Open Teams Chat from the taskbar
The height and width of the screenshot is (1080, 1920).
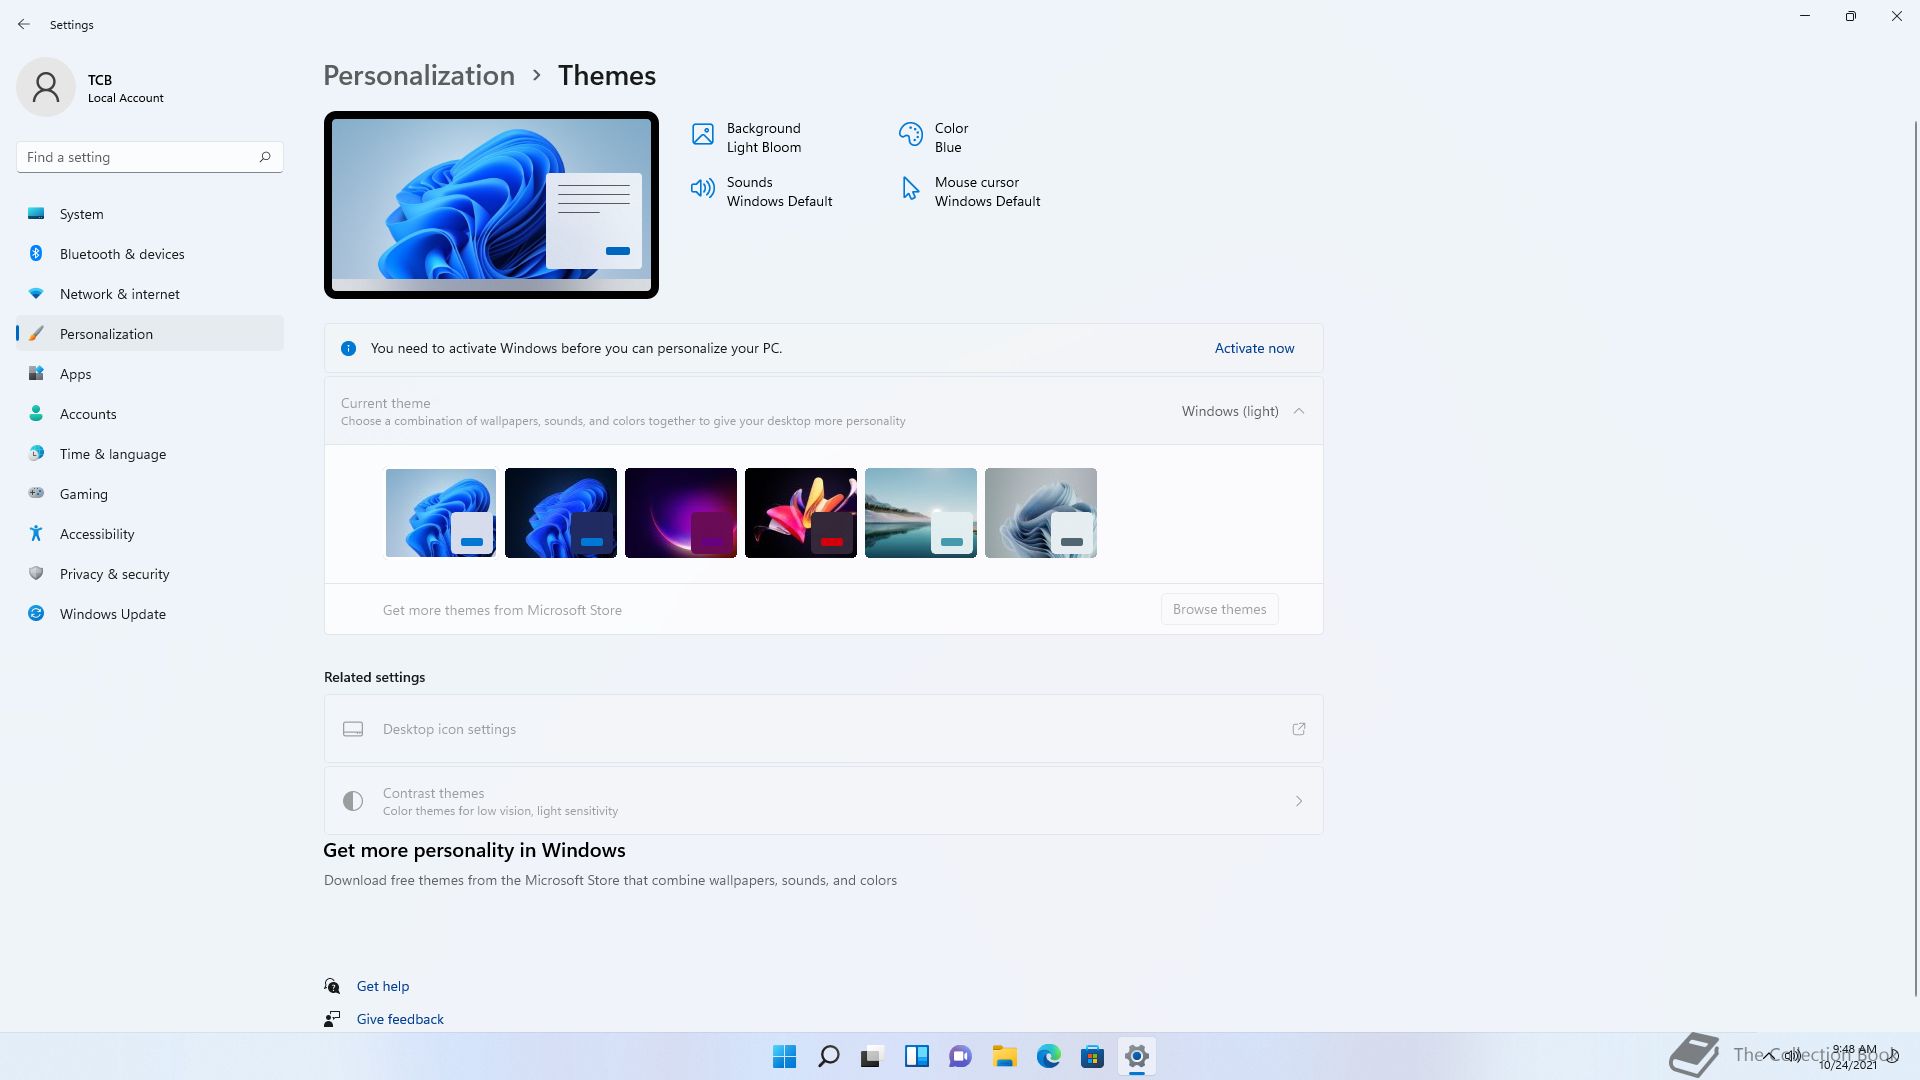961,1056
